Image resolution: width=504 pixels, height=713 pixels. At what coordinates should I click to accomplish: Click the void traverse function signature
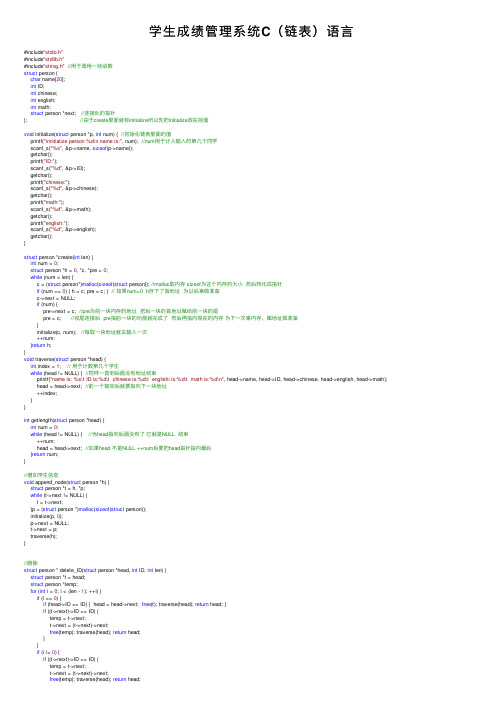pyautogui.click(x=65, y=359)
